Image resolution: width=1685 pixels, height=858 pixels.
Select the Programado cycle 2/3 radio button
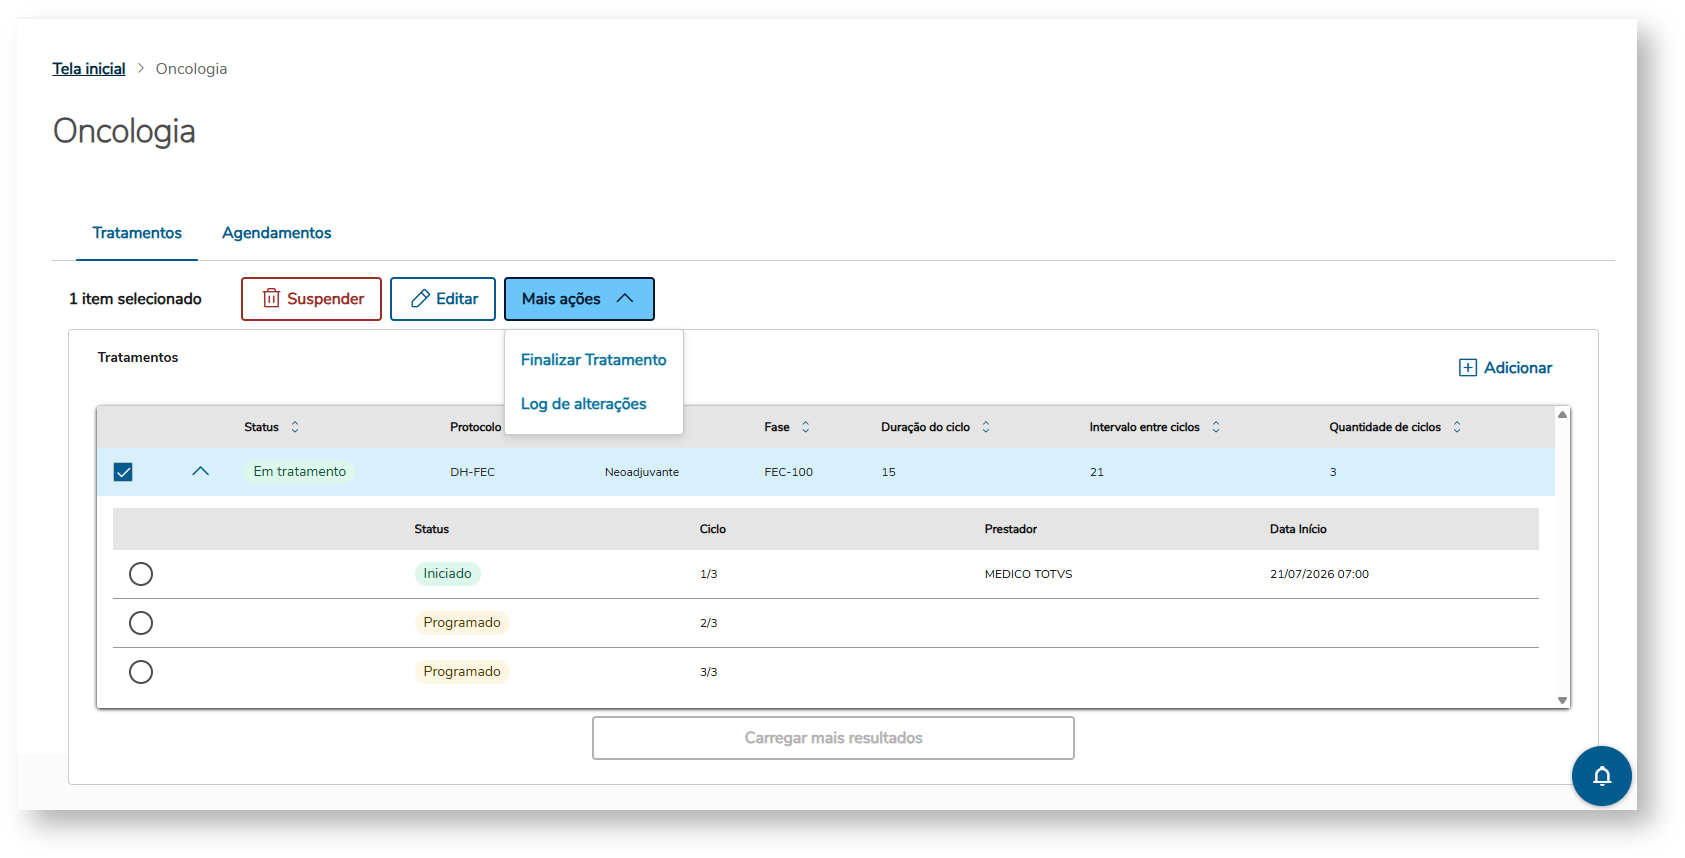coord(141,623)
